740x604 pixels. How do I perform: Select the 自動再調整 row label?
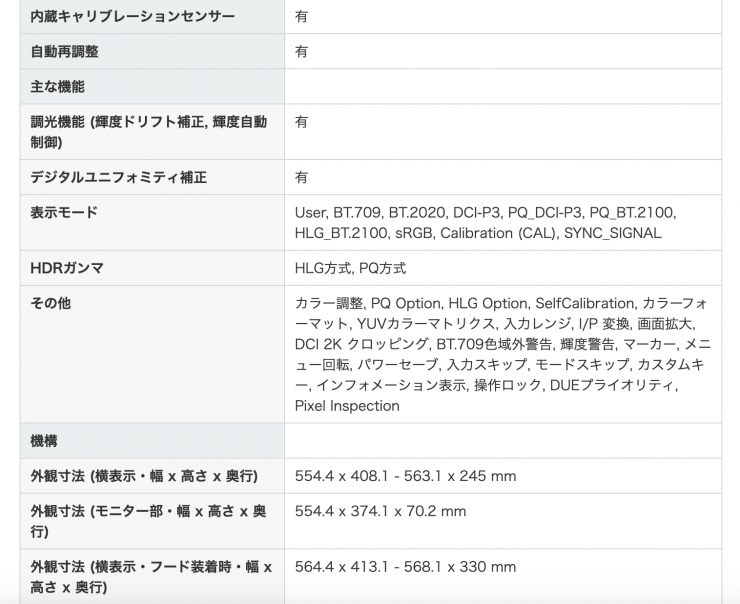65,52
